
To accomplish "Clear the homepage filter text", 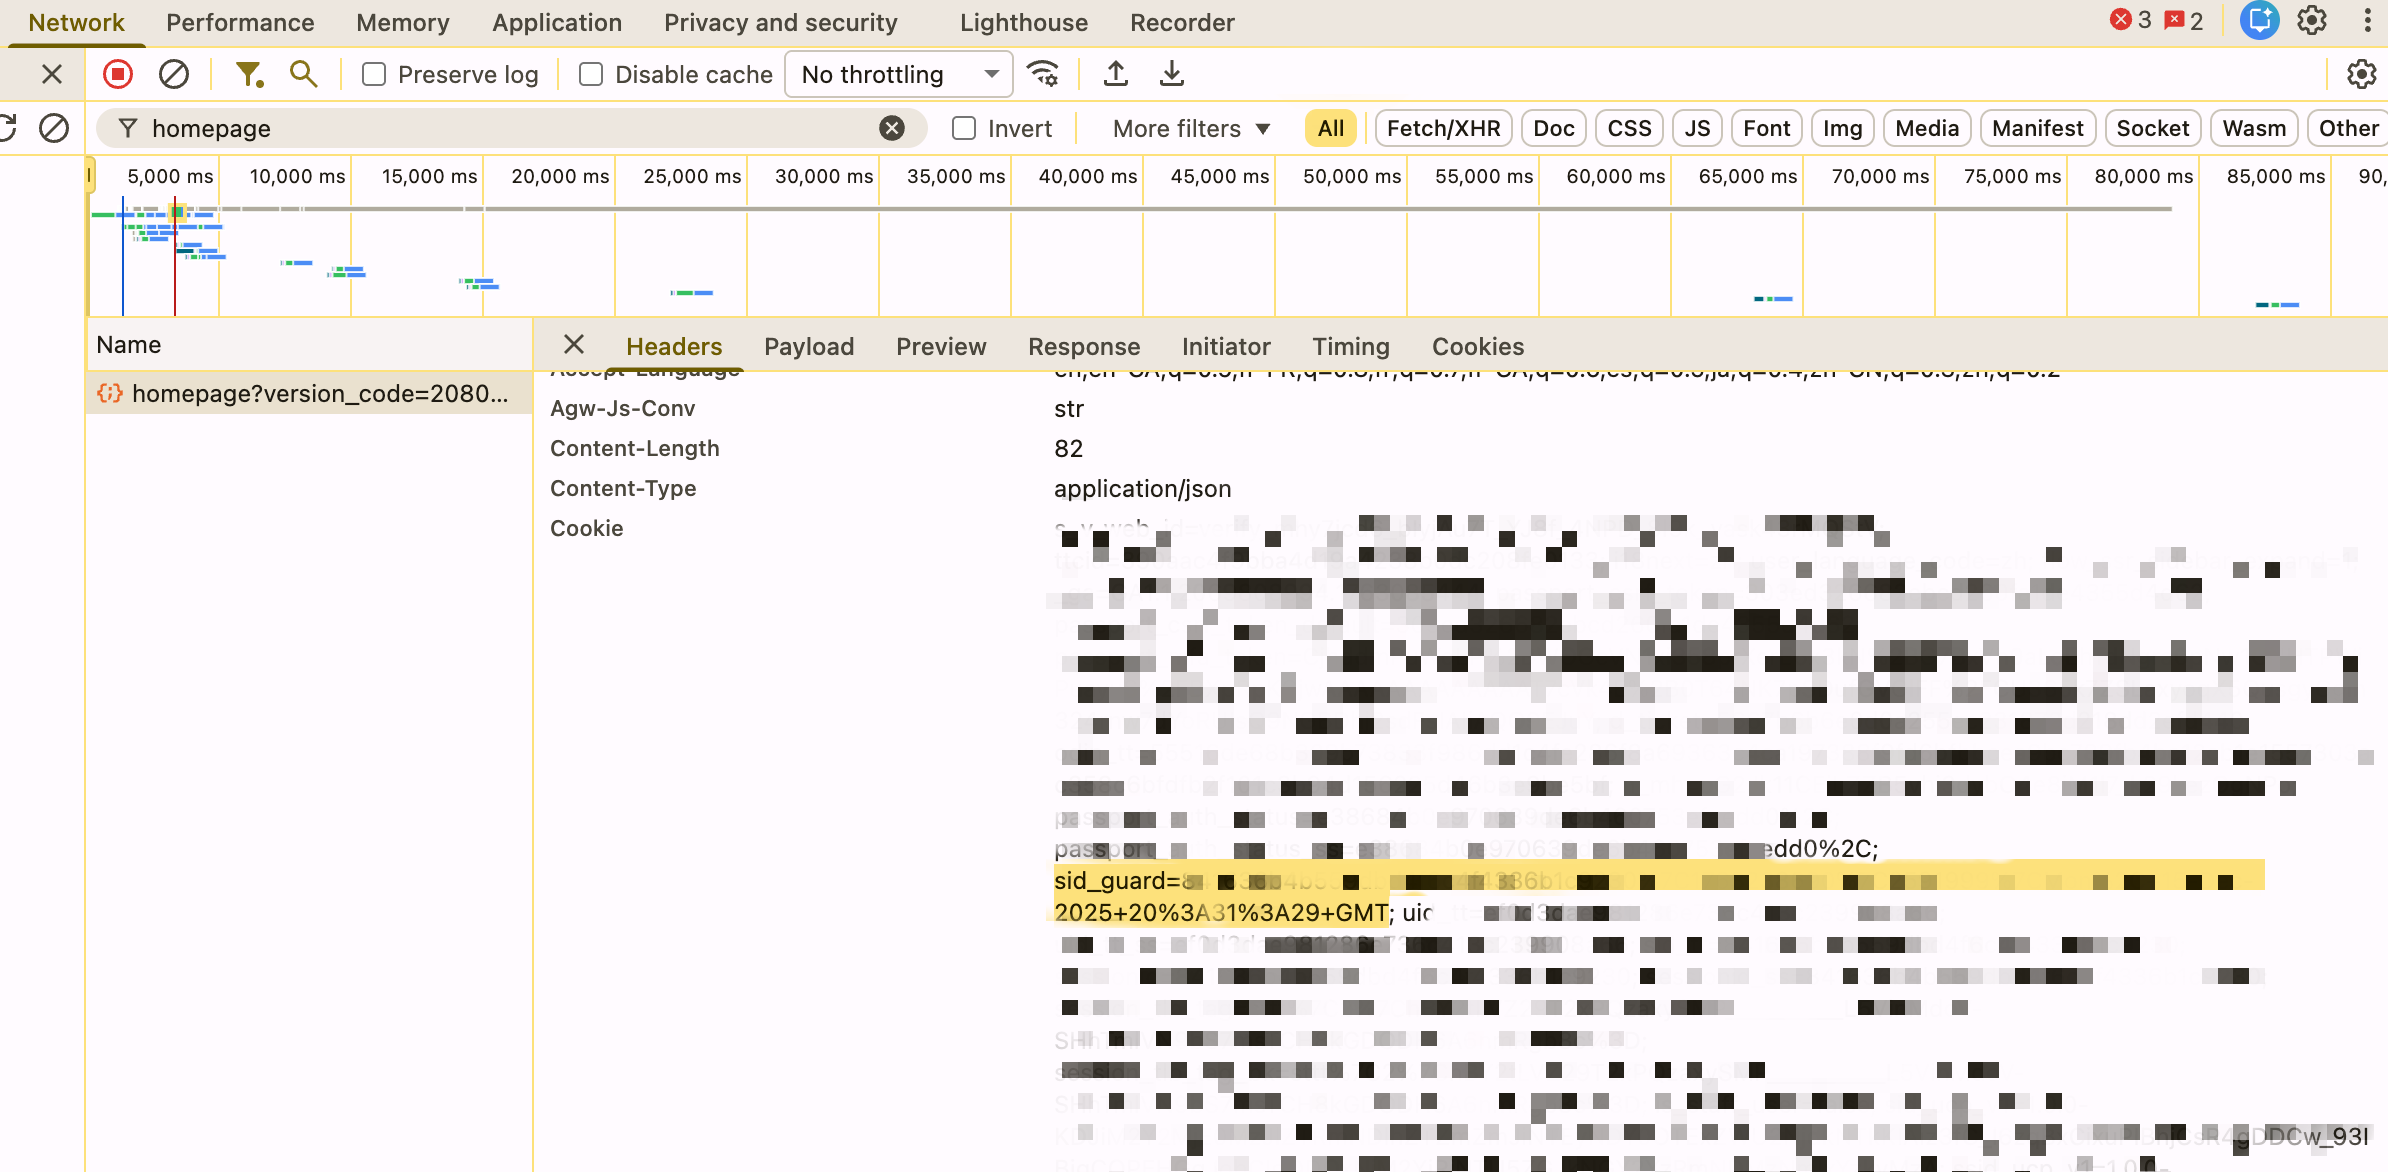I will (892, 128).
